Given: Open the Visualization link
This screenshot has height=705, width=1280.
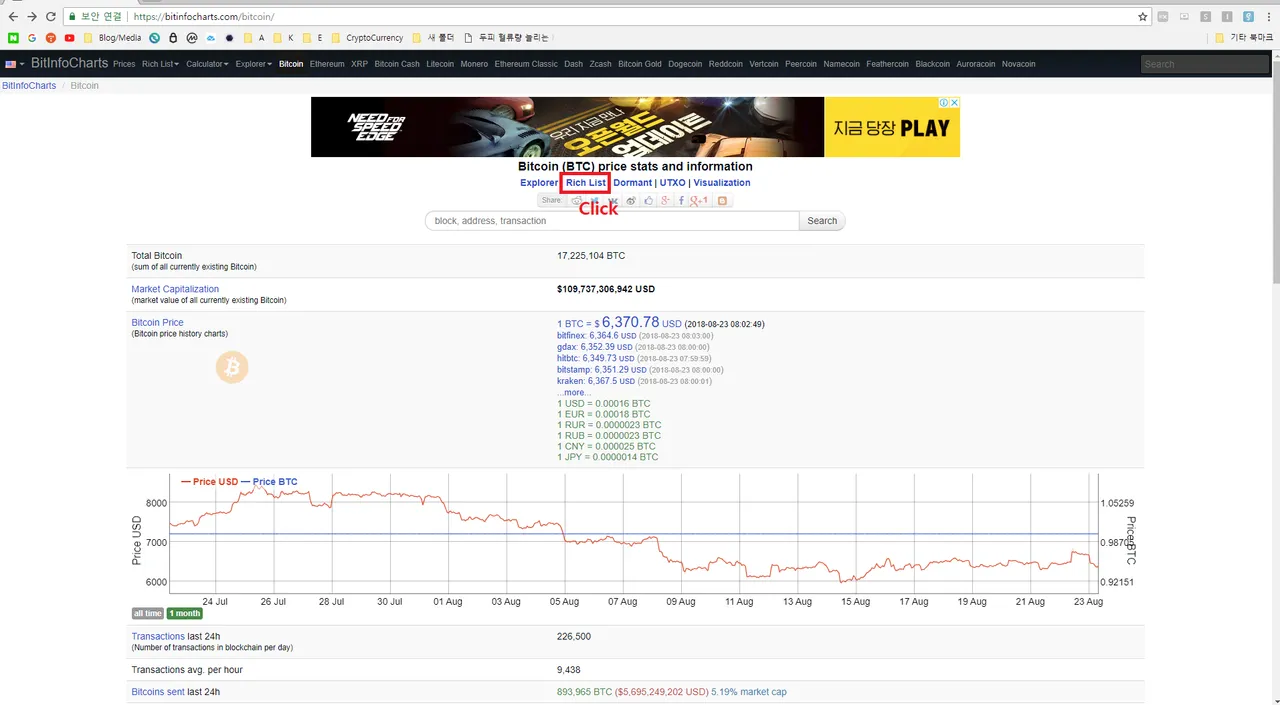Looking at the screenshot, I should tap(722, 183).
